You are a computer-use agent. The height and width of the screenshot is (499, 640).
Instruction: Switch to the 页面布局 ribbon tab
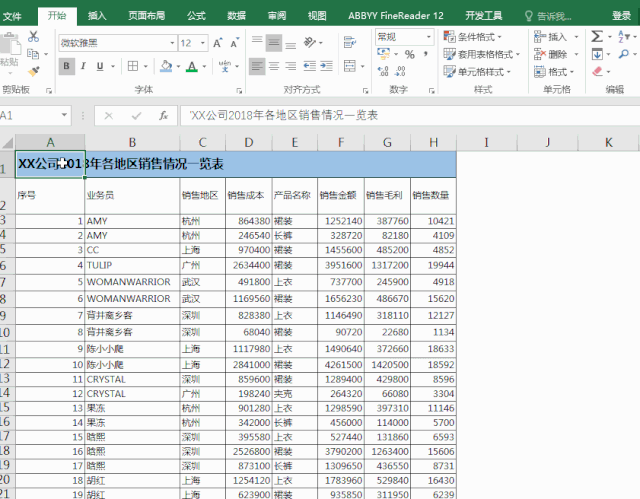(x=147, y=16)
